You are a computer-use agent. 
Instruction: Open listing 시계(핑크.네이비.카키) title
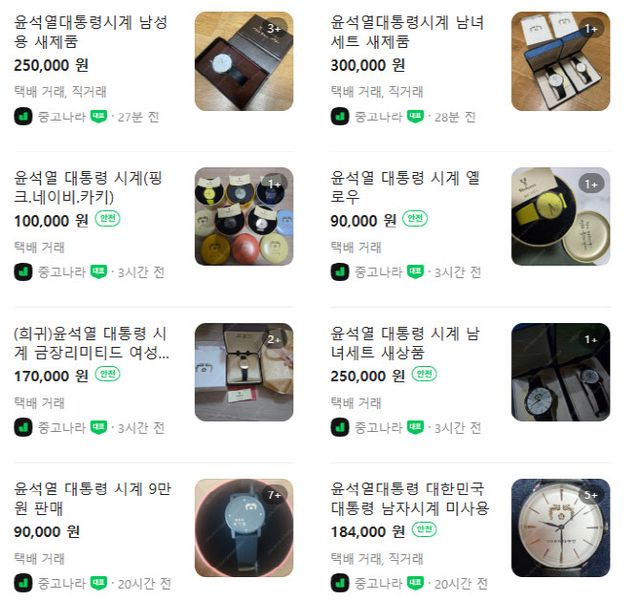88,187
